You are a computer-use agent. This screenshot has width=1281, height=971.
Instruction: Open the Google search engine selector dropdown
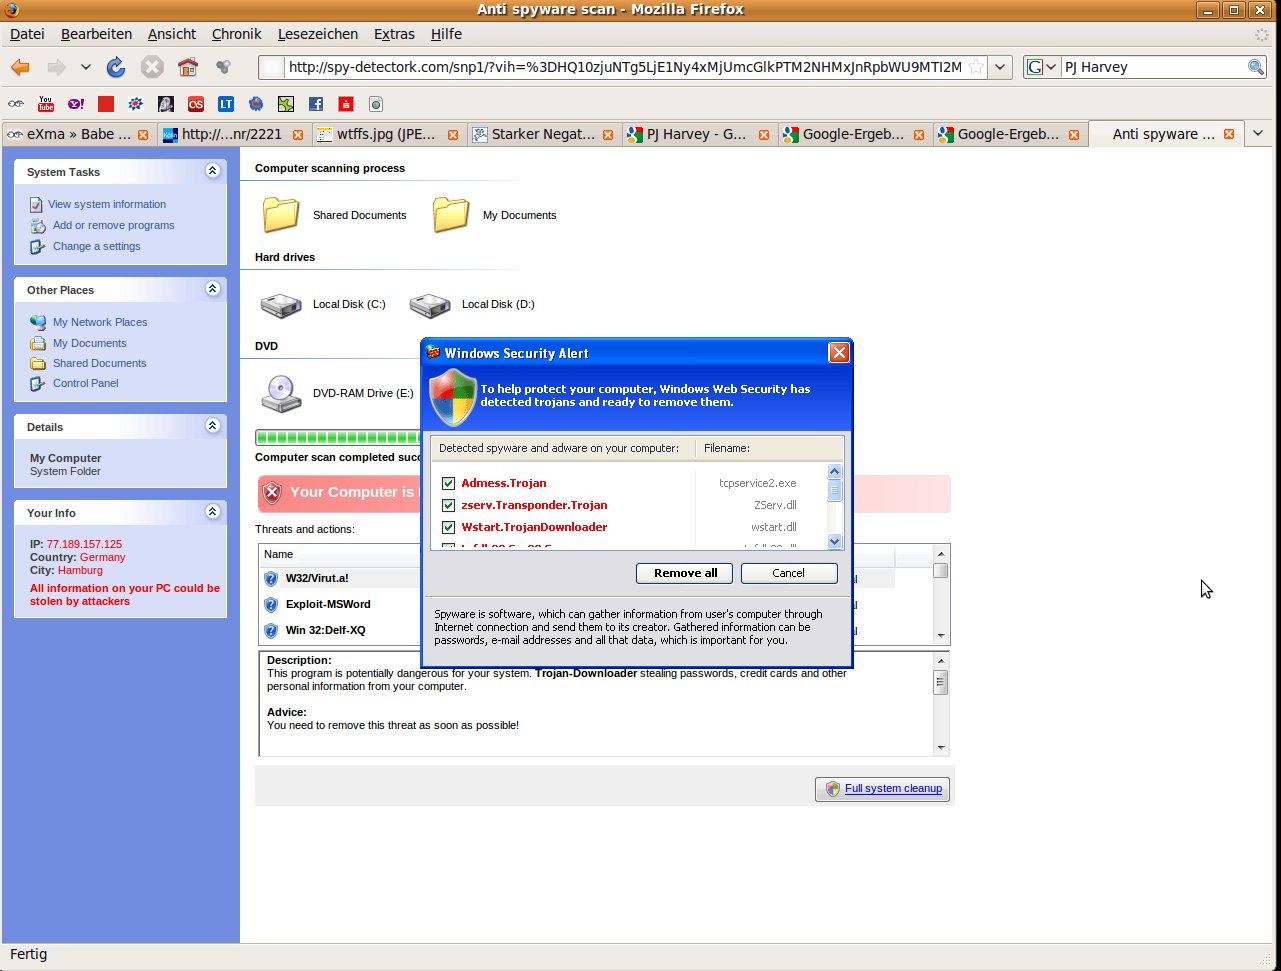click(x=1043, y=67)
